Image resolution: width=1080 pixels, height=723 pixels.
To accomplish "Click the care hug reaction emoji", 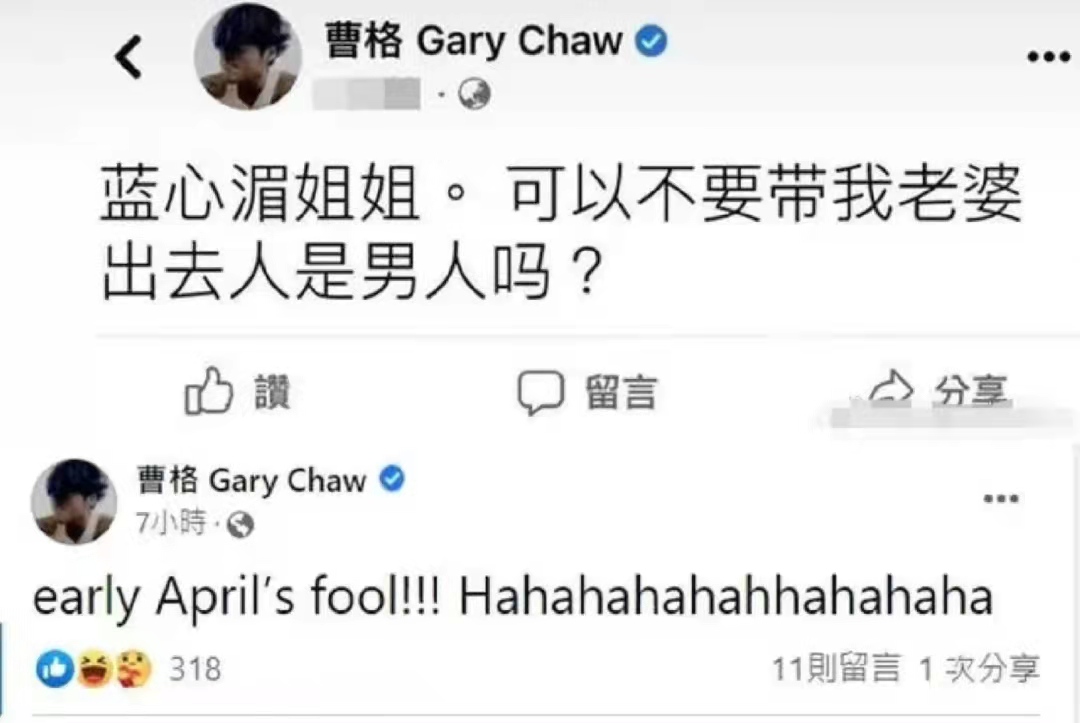I will 133,669.
